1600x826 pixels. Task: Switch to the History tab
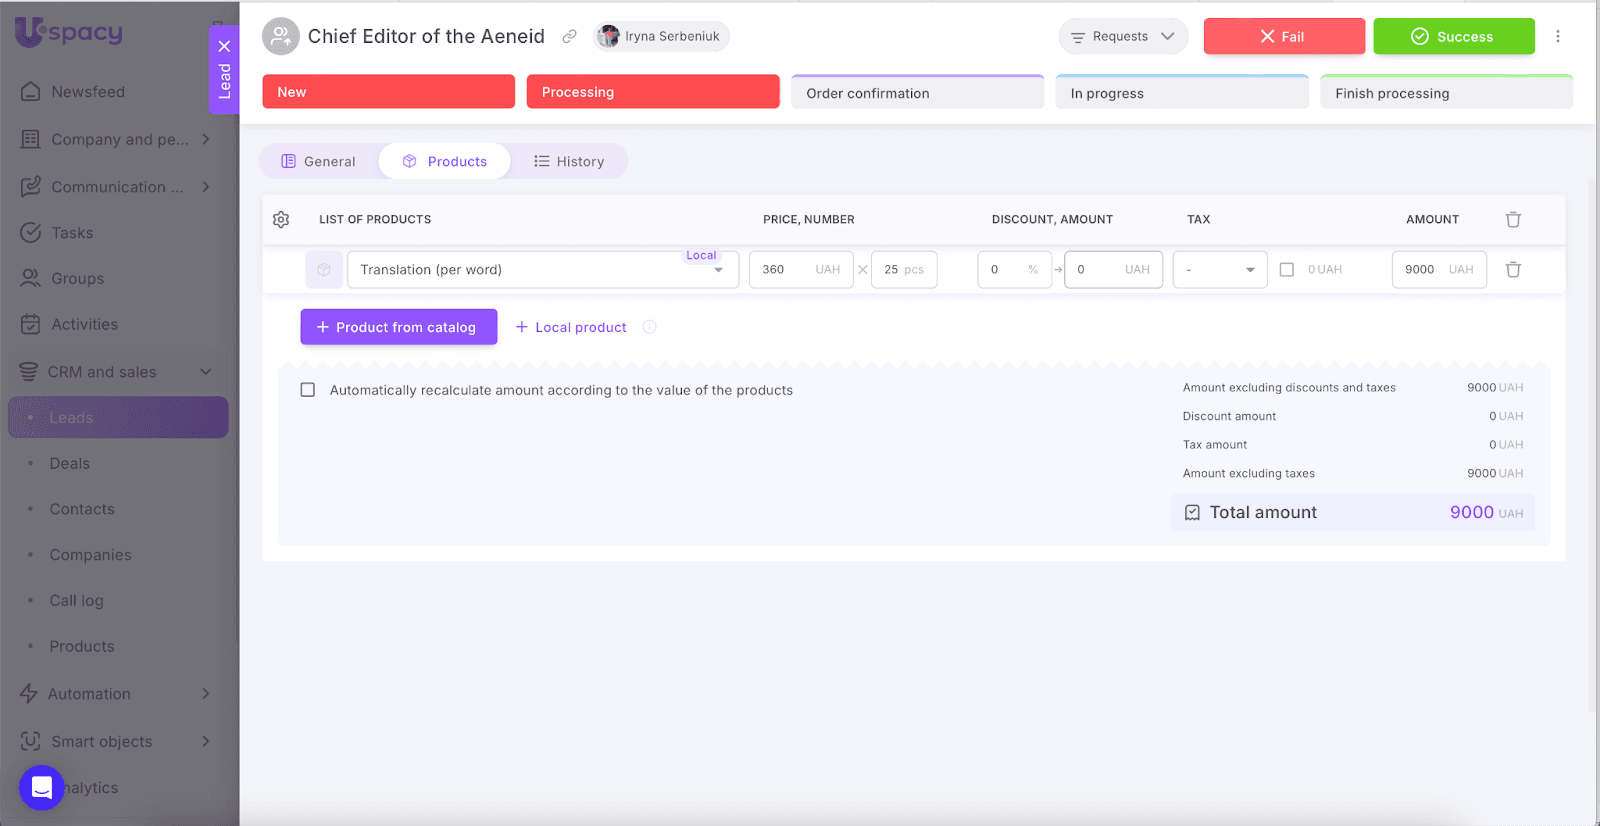click(x=569, y=162)
